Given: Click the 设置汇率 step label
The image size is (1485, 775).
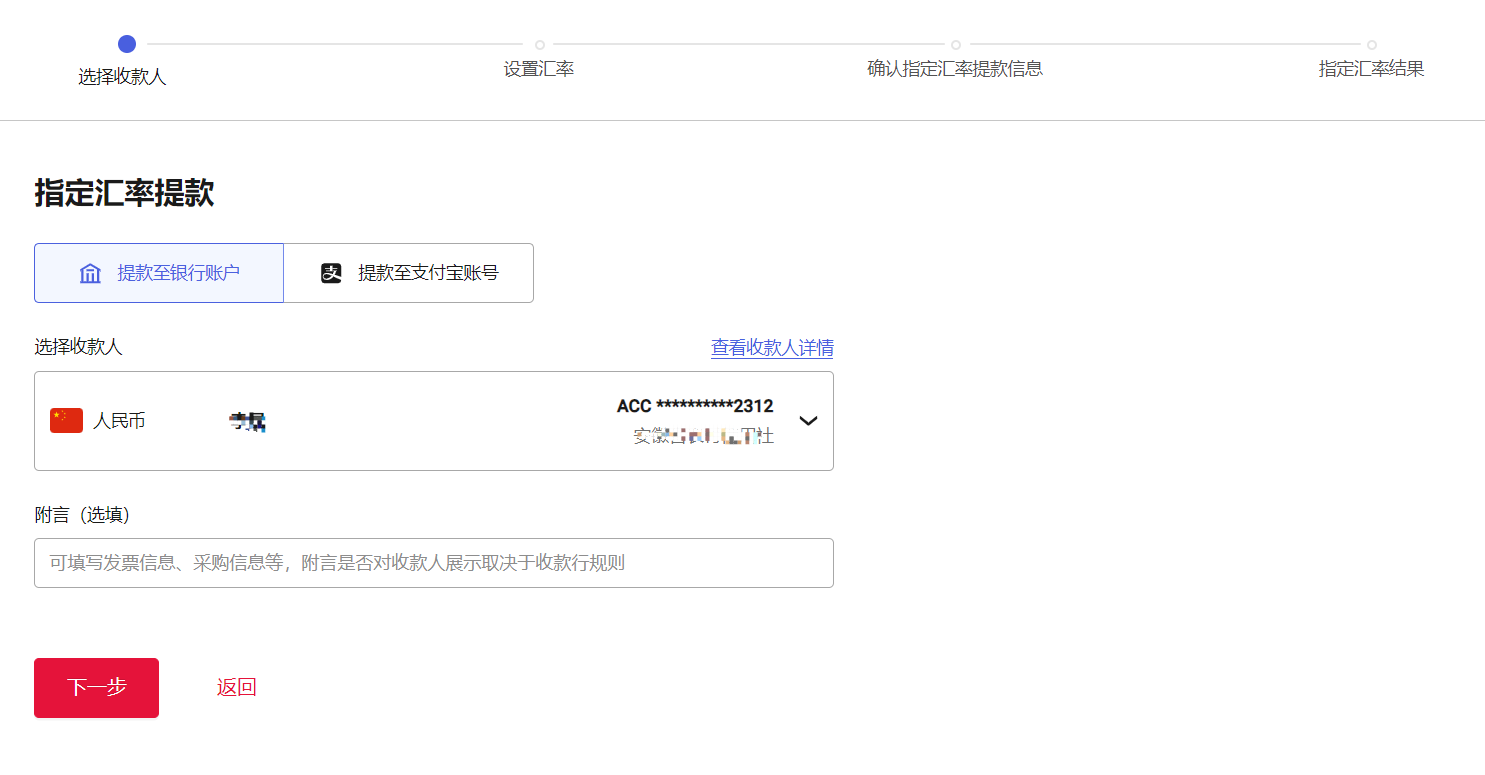Looking at the screenshot, I should (x=539, y=69).
